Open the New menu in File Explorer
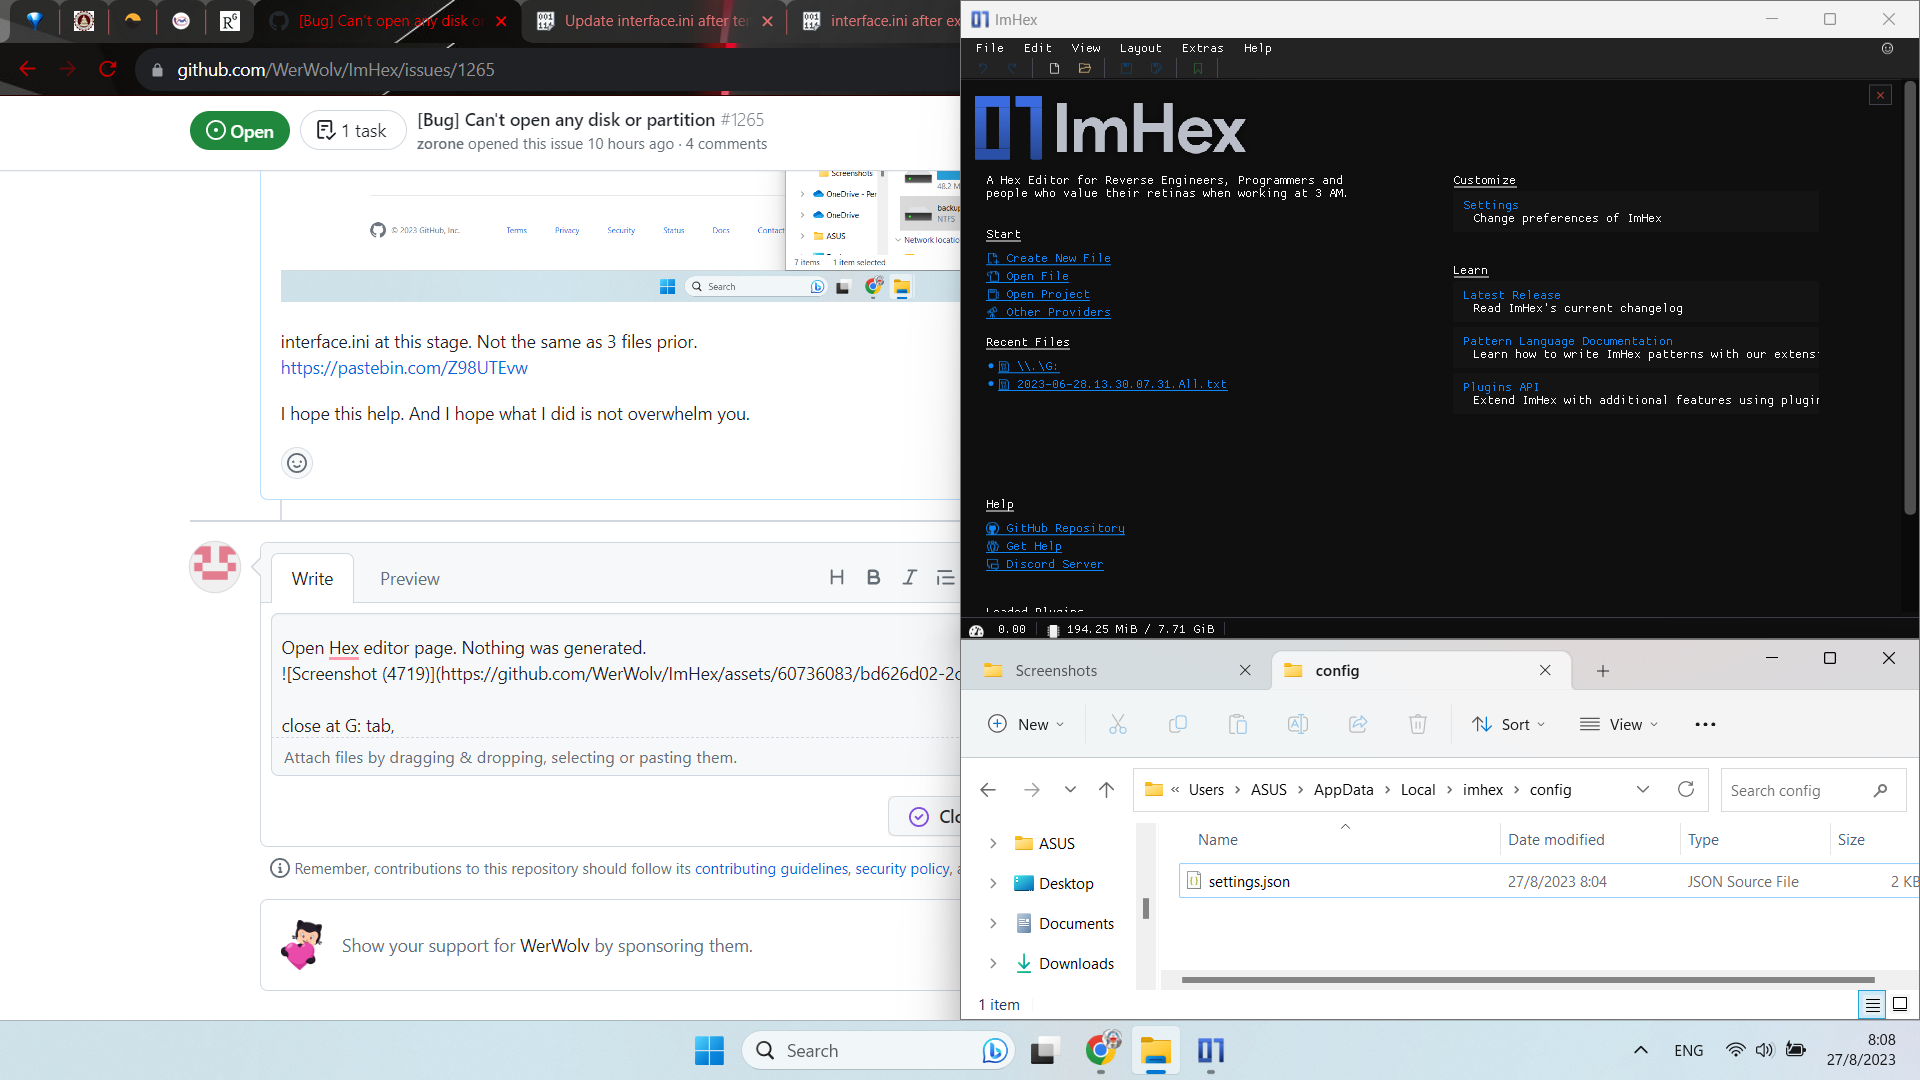This screenshot has width=1920, height=1080. (x=1027, y=724)
